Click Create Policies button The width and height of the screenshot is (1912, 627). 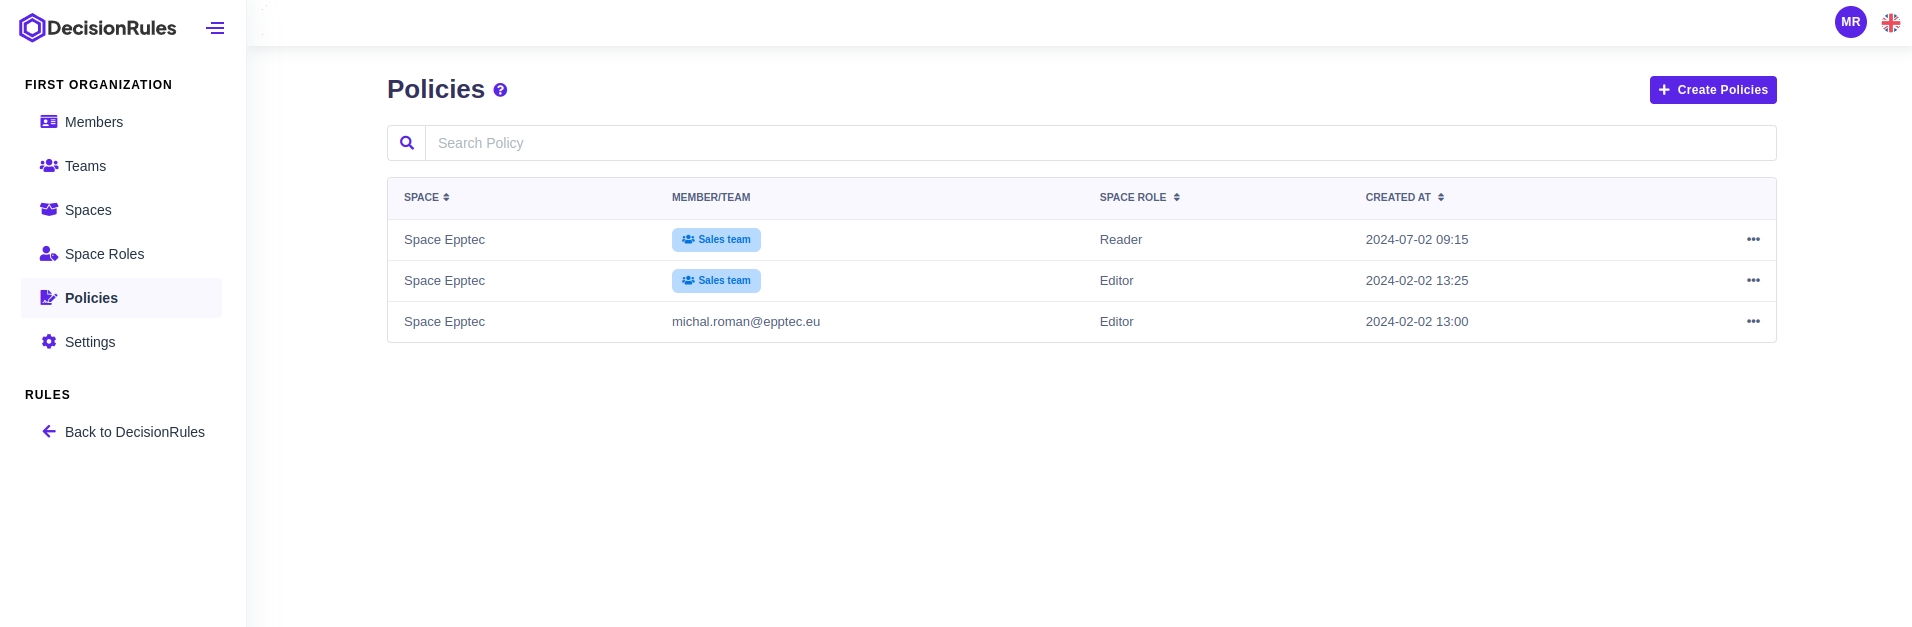pos(1712,90)
